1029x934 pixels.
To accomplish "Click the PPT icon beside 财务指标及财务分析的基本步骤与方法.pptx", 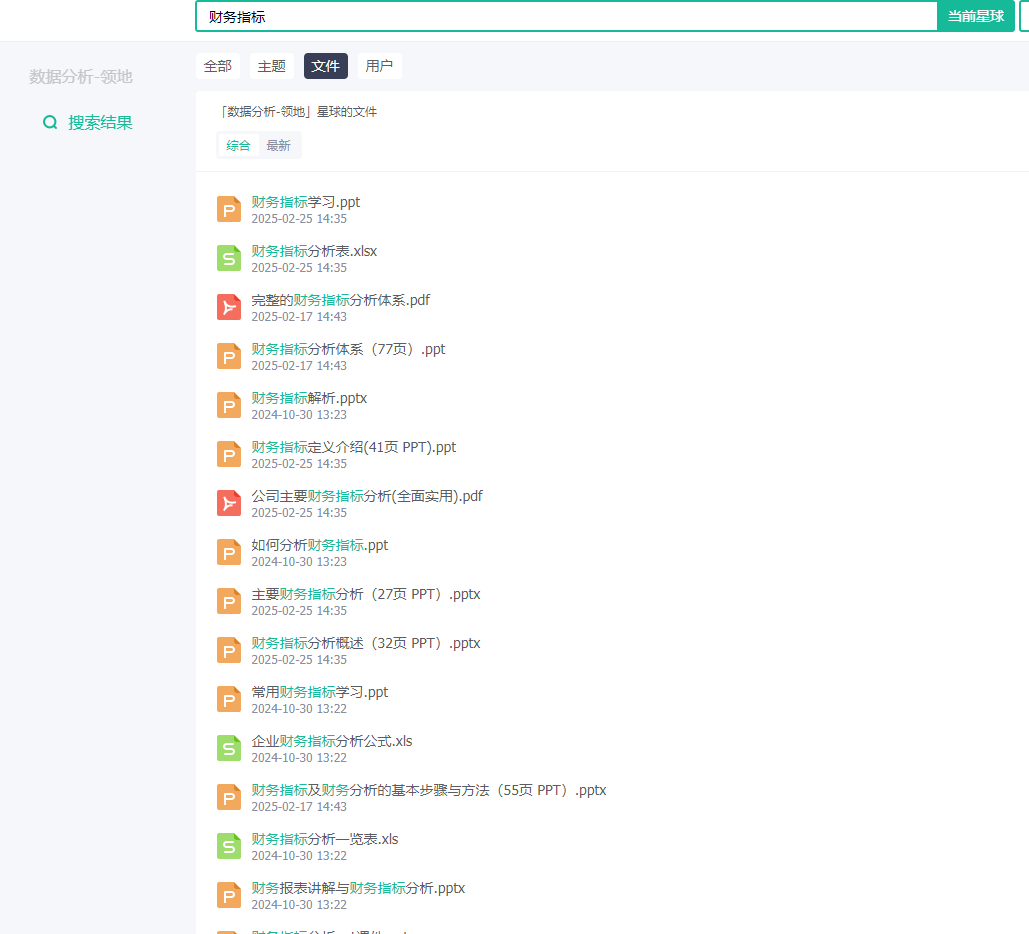I will click(x=229, y=797).
